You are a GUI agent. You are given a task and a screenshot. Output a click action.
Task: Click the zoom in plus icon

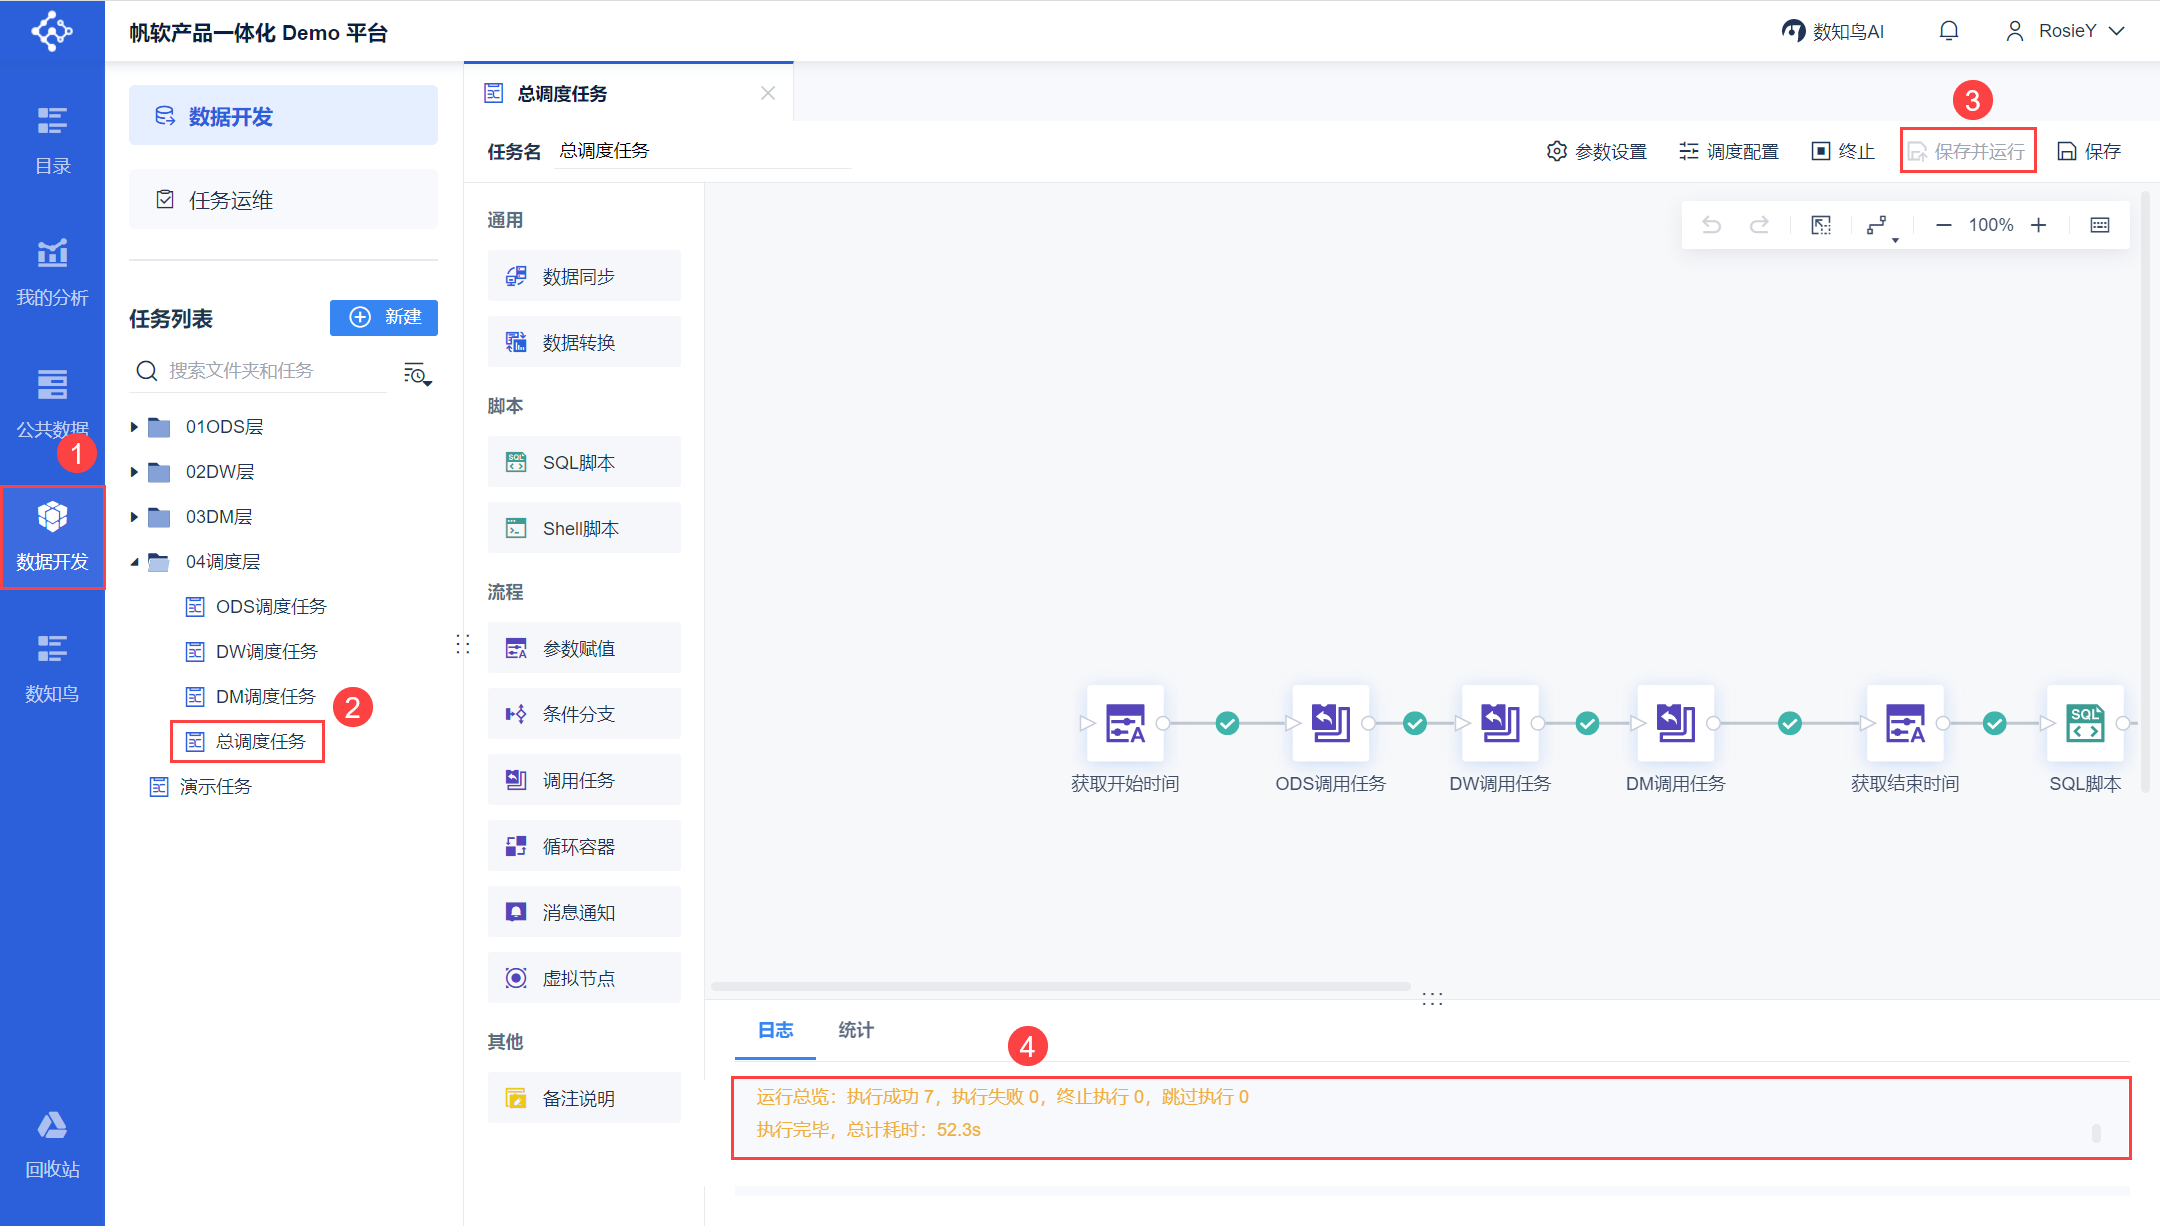[2038, 225]
